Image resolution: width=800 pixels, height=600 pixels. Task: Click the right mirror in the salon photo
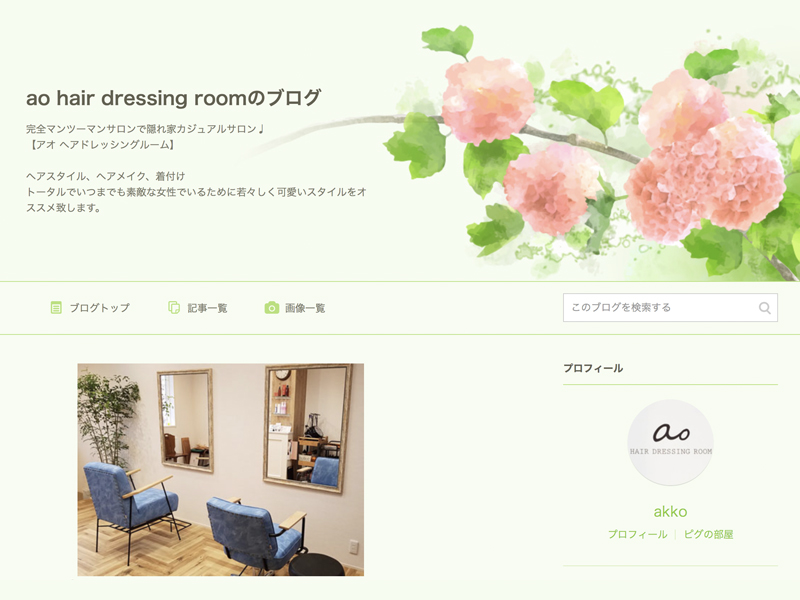tap(308, 428)
